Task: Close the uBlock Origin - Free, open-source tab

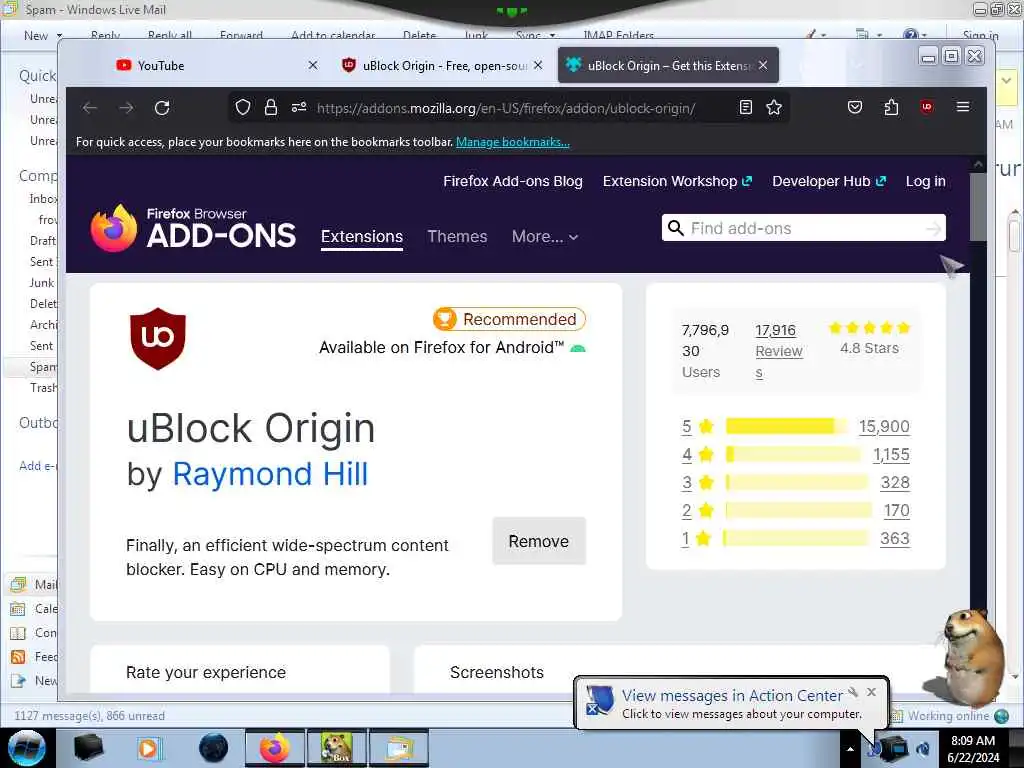Action: click(537, 65)
